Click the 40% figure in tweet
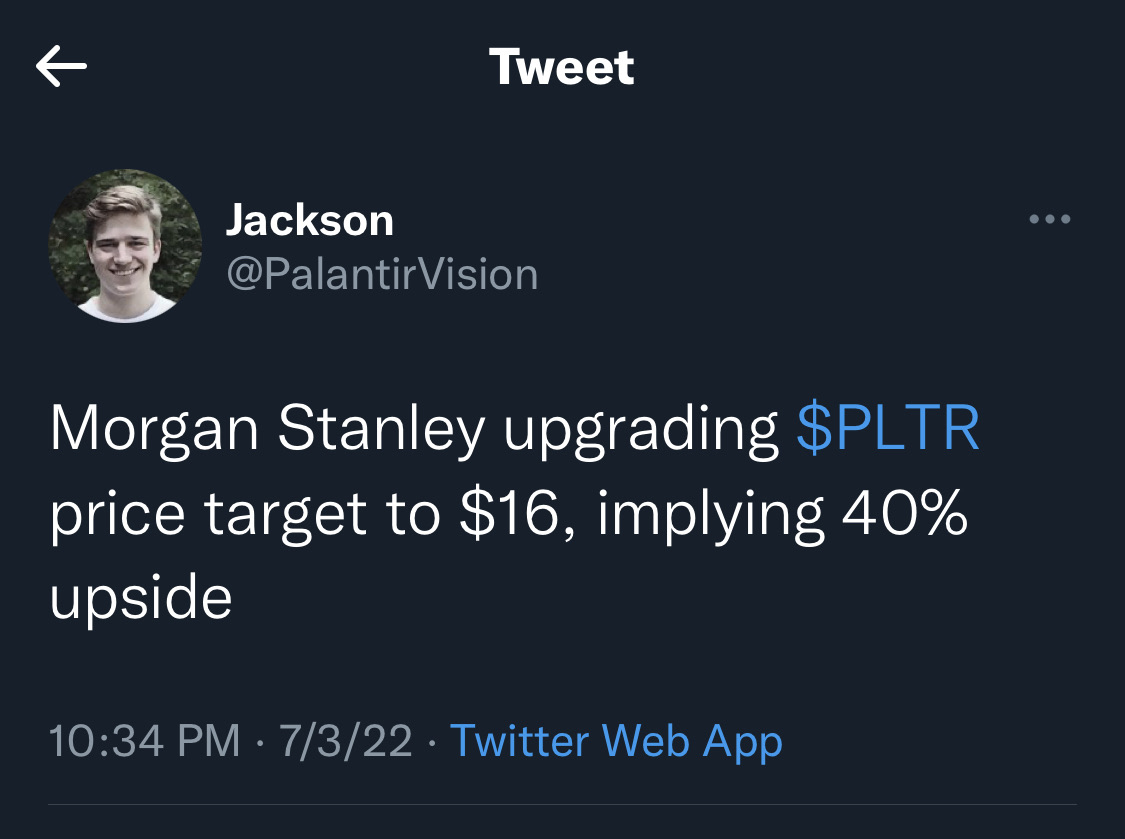The image size is (1125, 839). coord(905,514)
